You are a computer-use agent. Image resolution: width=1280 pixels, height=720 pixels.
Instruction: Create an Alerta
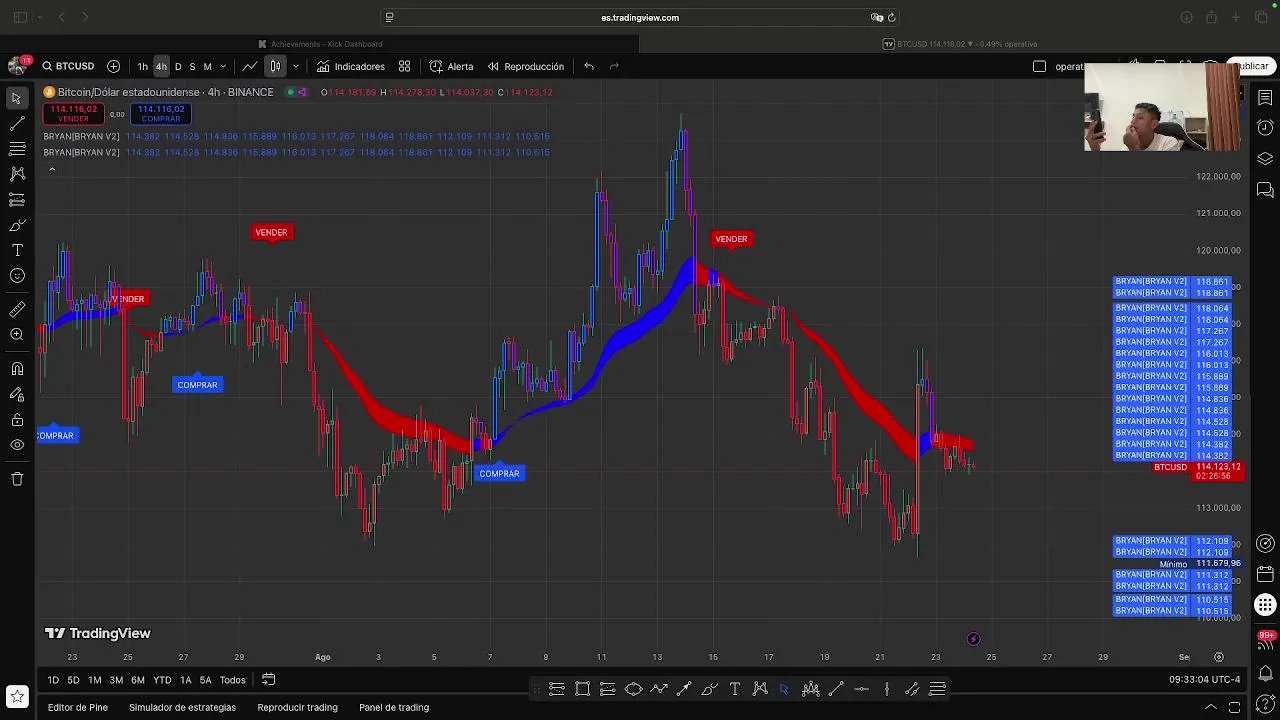(451, 66)
